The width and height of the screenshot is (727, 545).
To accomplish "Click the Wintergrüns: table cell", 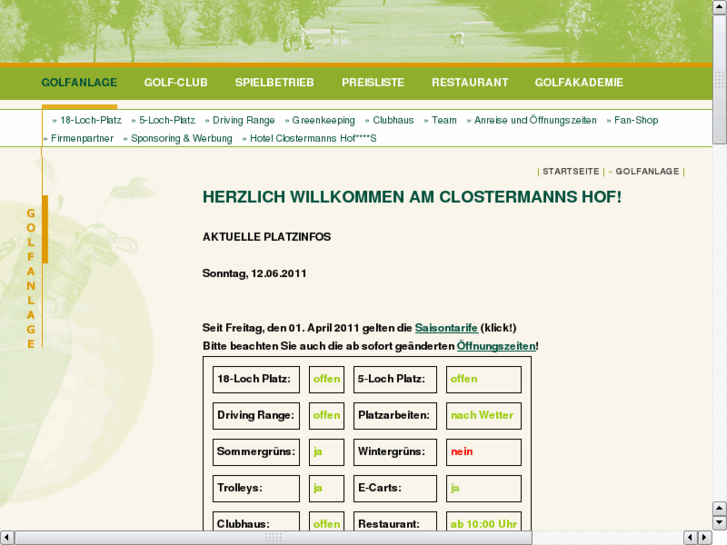I will (x=395, y=452).
